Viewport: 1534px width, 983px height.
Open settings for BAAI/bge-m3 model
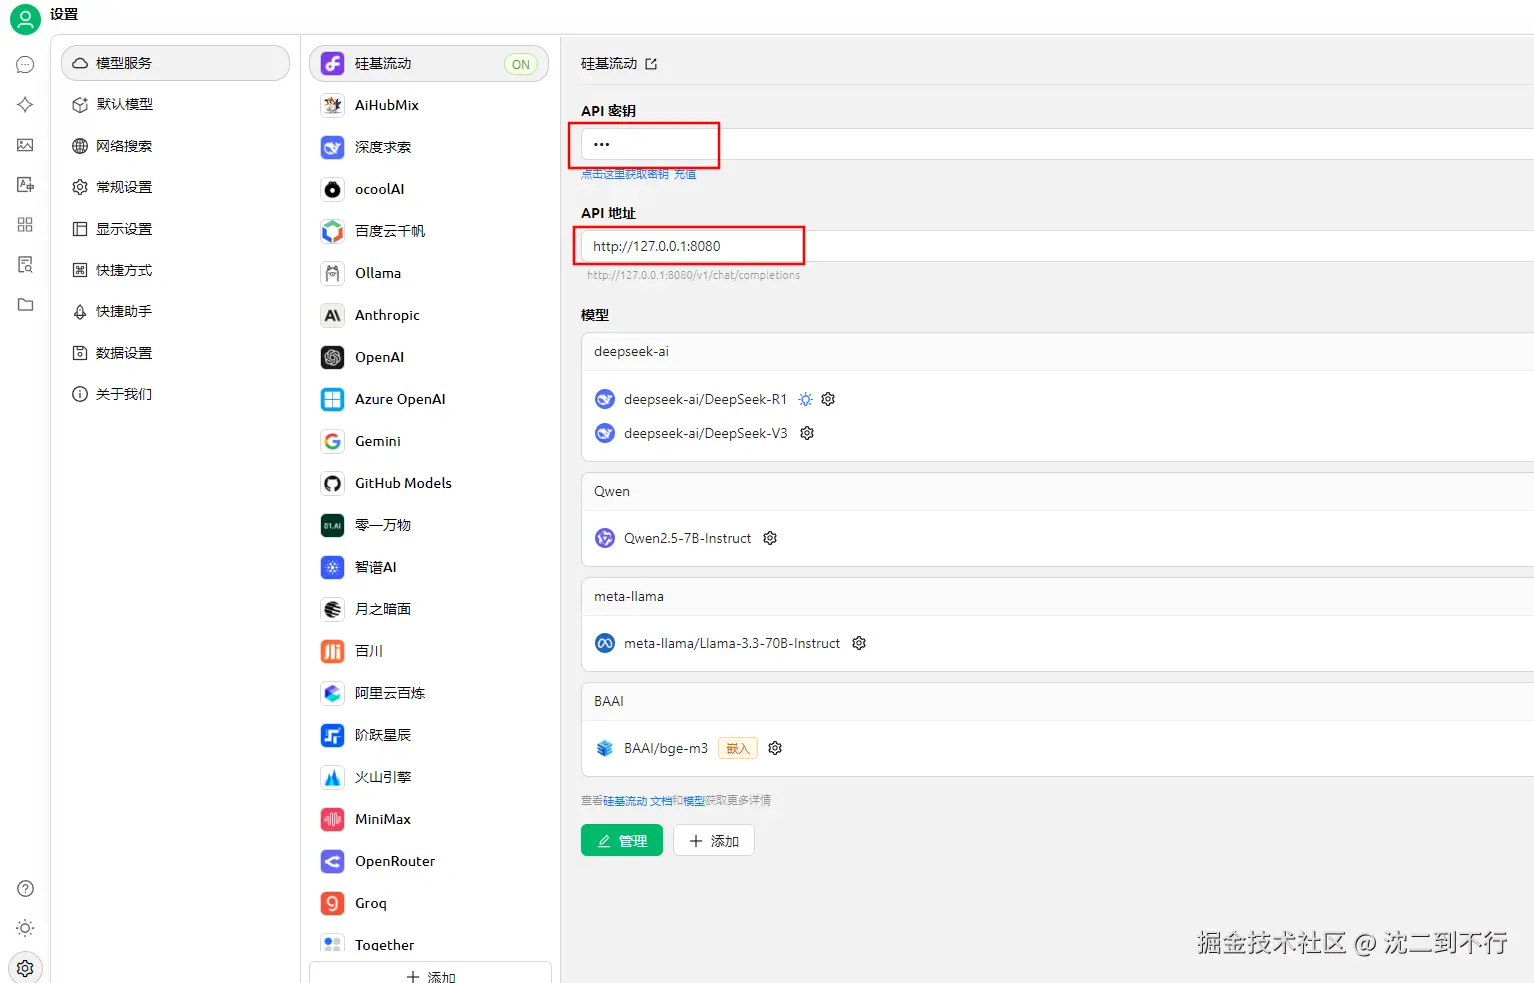click(x=775, y=748)
